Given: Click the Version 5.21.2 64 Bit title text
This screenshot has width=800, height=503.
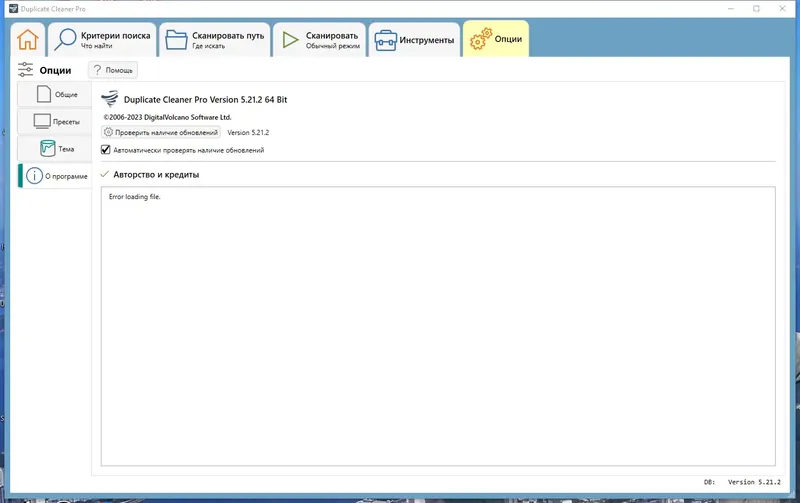Looking at the screenshot, I should [206, 99].
